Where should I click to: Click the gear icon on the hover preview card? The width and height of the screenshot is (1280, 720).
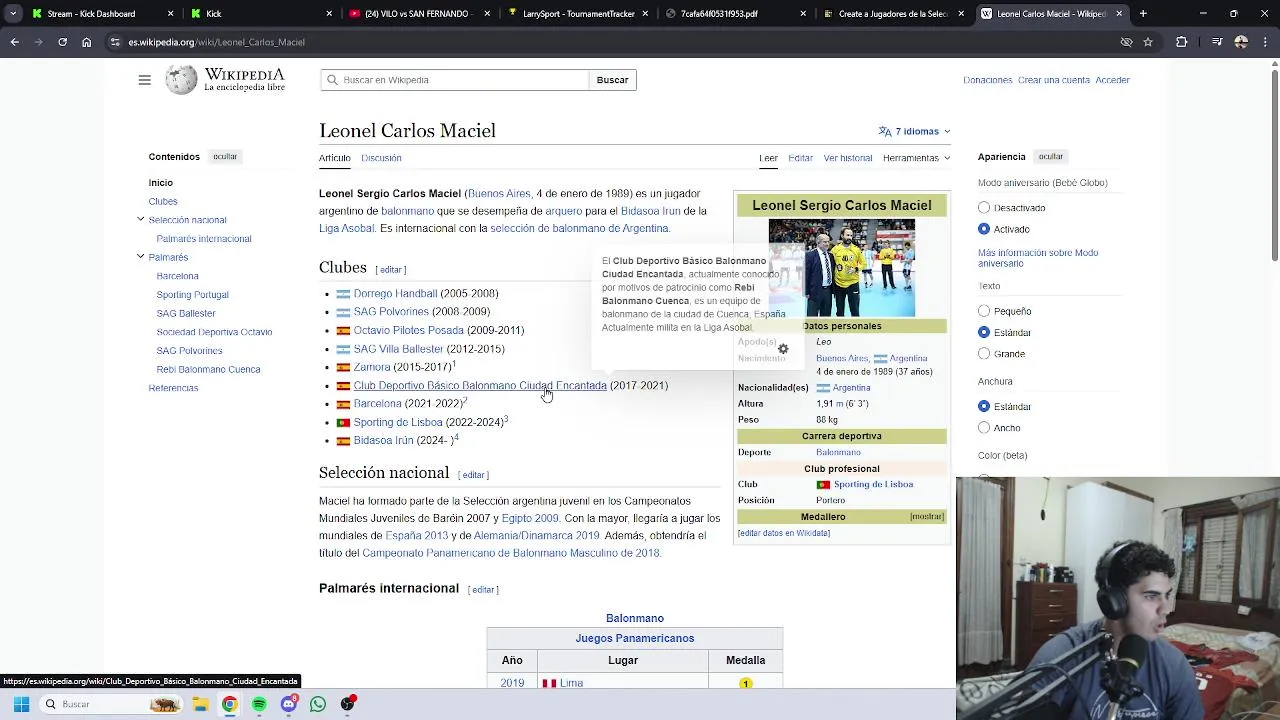pos(783,349)
